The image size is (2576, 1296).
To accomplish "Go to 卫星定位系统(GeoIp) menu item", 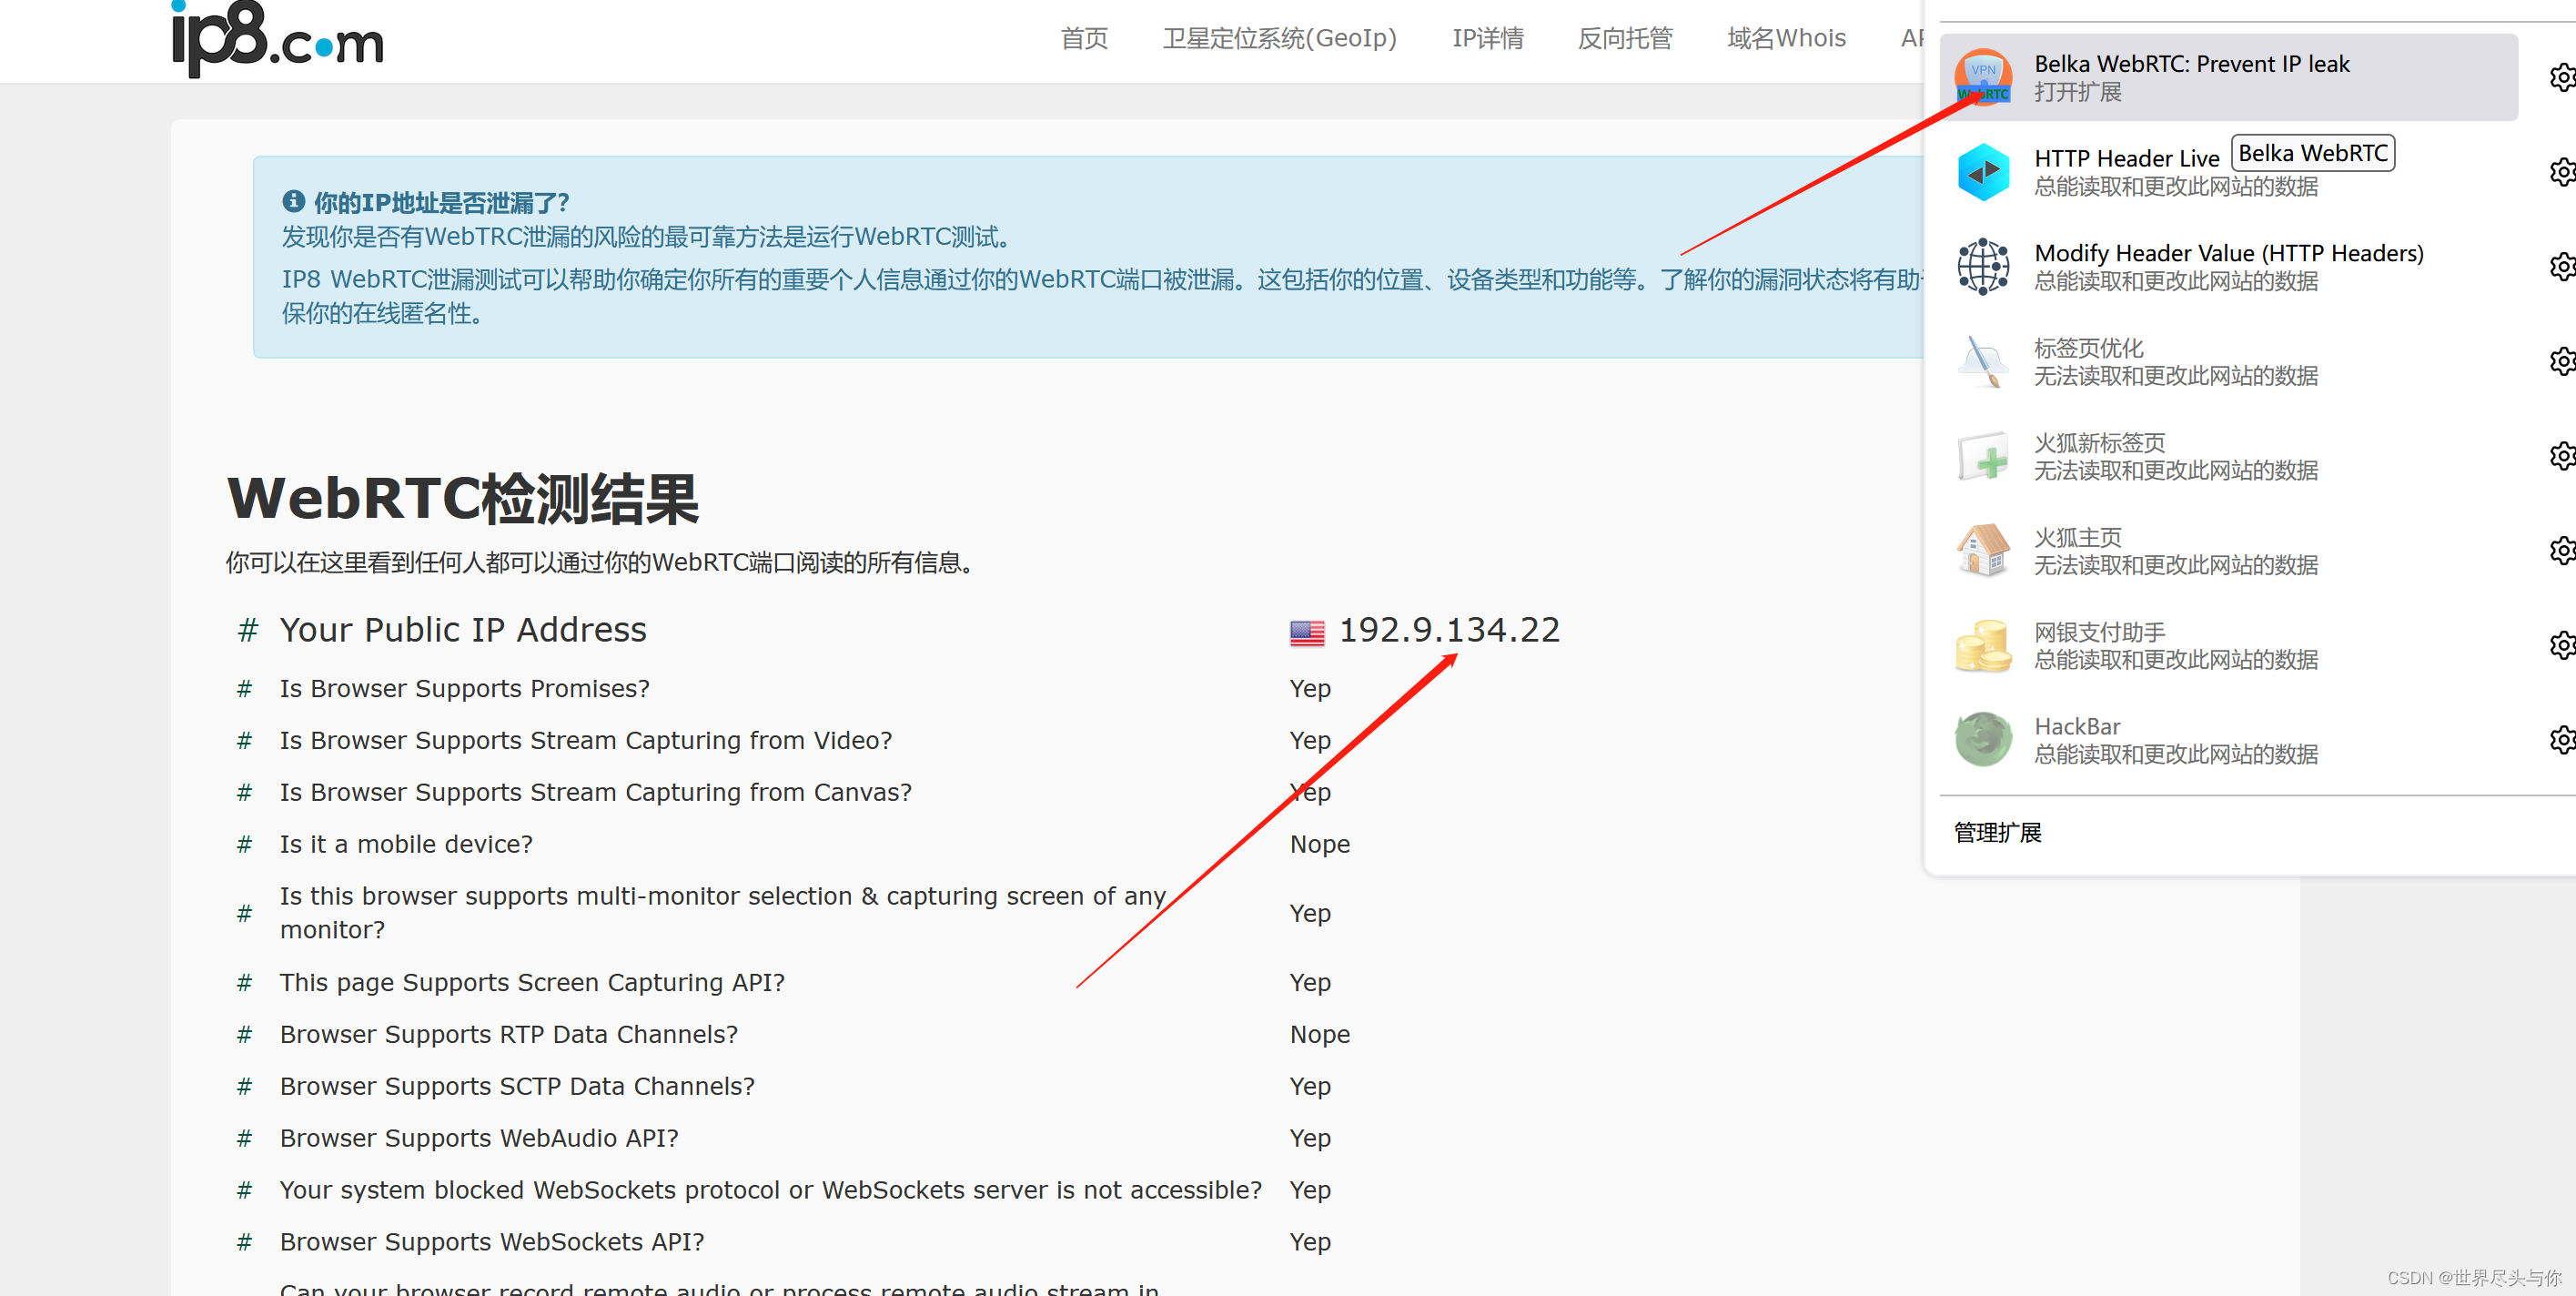I will tap(1279, 38).
